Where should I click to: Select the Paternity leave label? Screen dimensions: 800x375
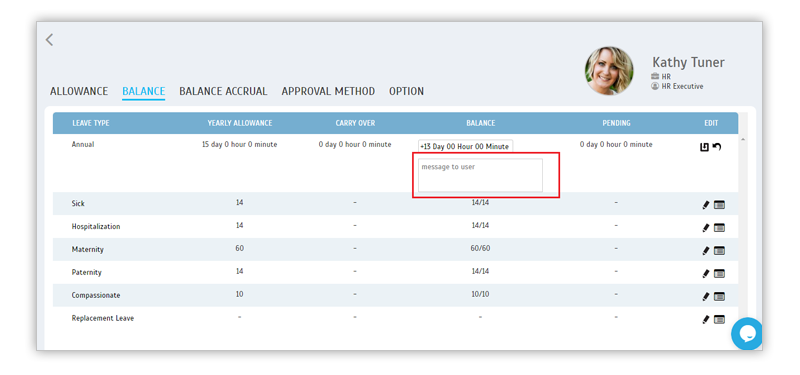pyautogui.click(x=87, y=272)
